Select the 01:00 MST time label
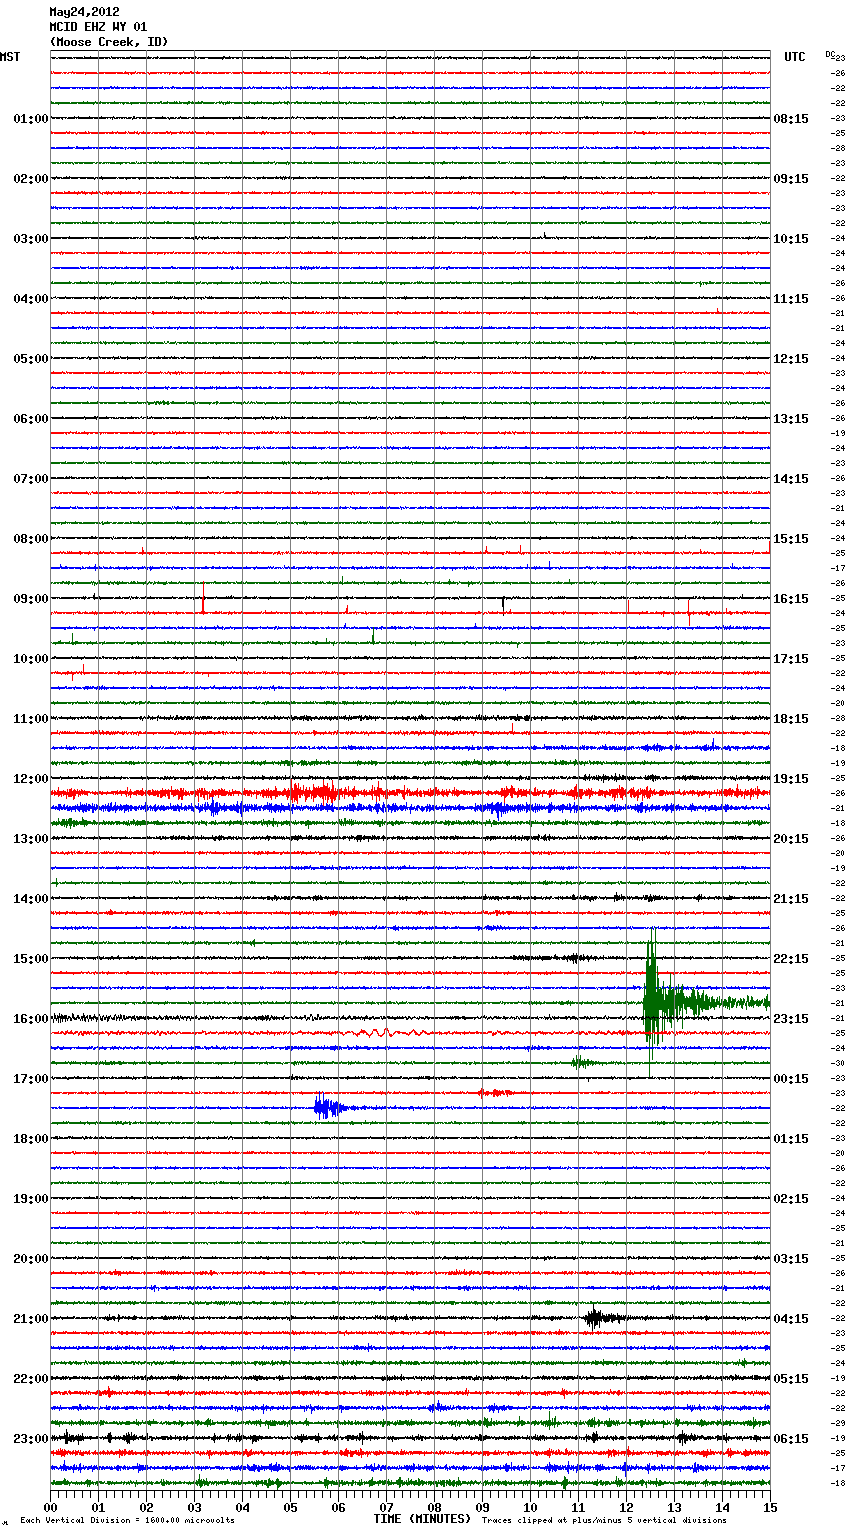Screen dimensions: 850x1534 click(x=31, y=119)
